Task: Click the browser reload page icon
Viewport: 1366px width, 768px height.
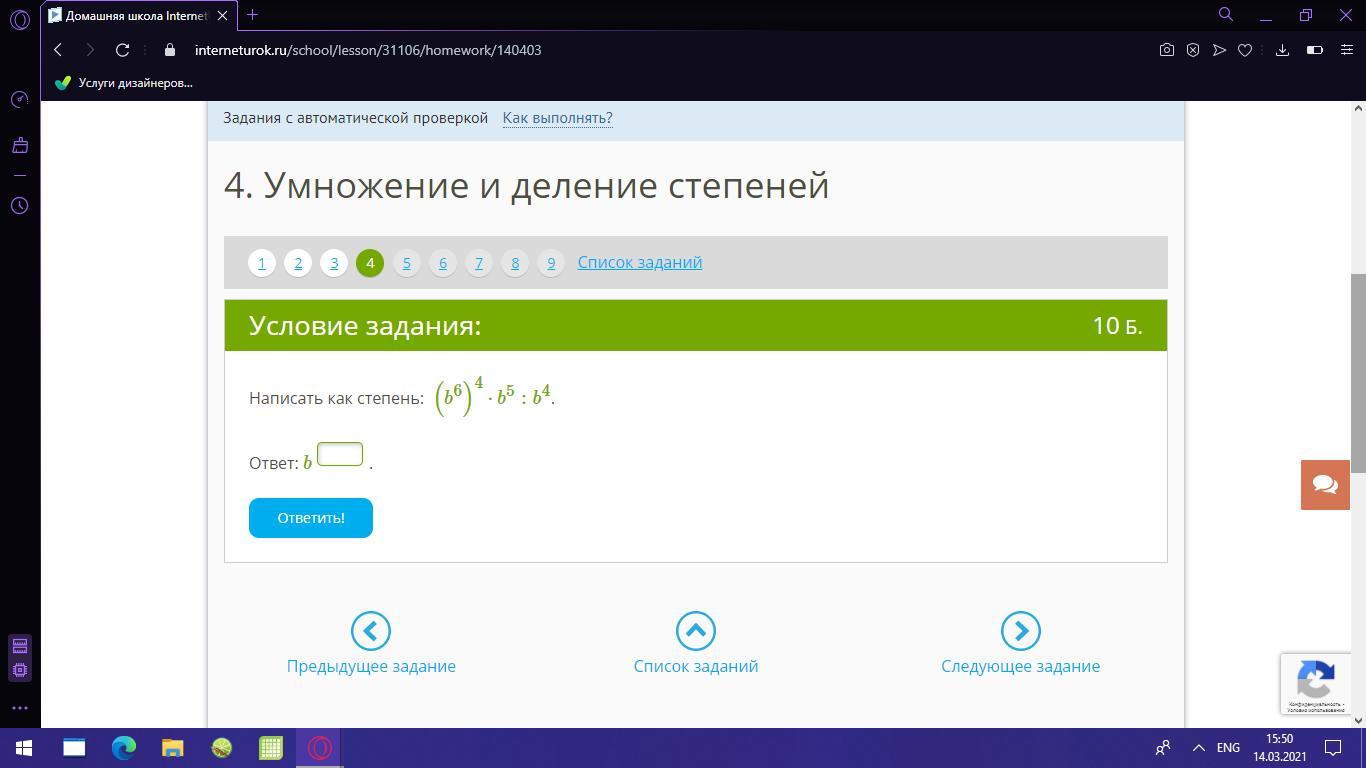Action: tap(122, 50)
